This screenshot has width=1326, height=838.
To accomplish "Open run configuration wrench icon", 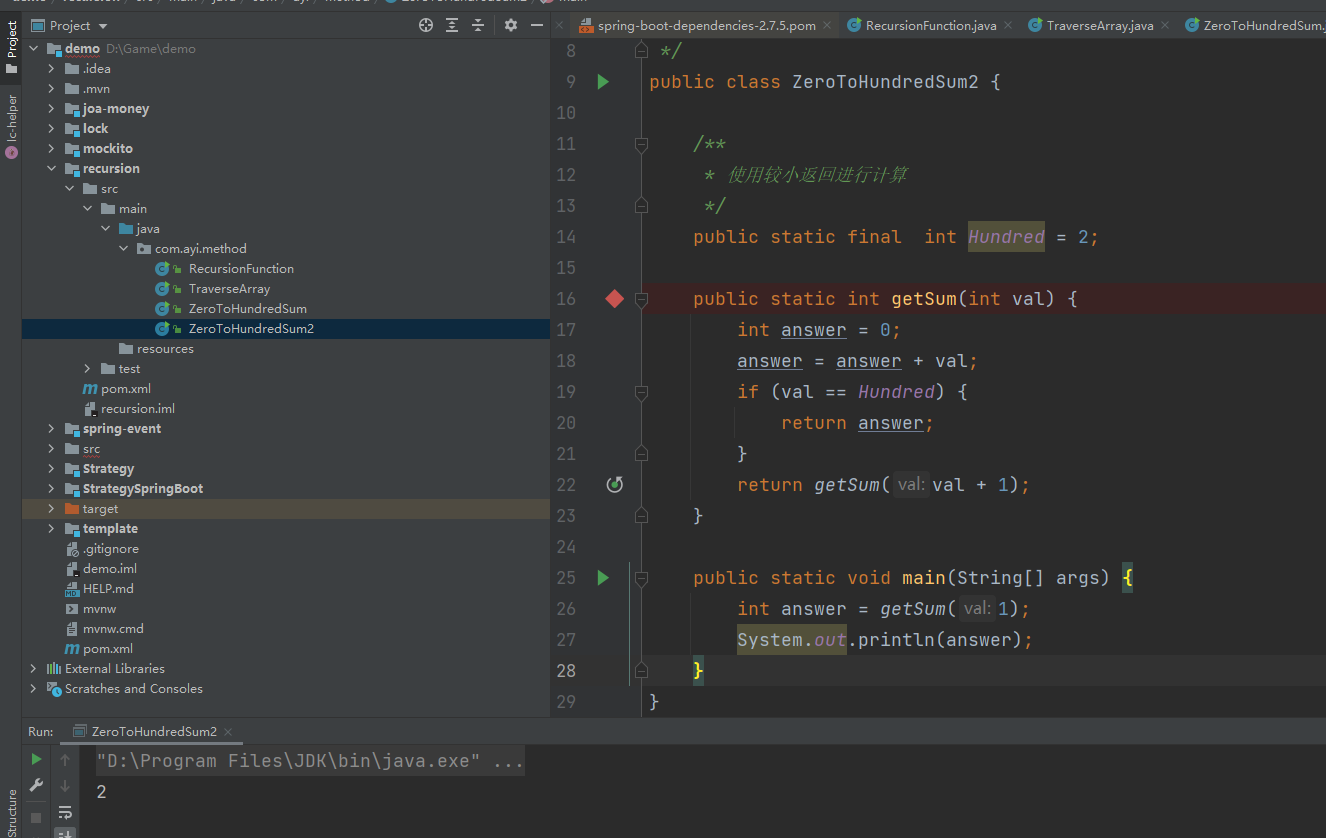I will (x=37, y=786).
